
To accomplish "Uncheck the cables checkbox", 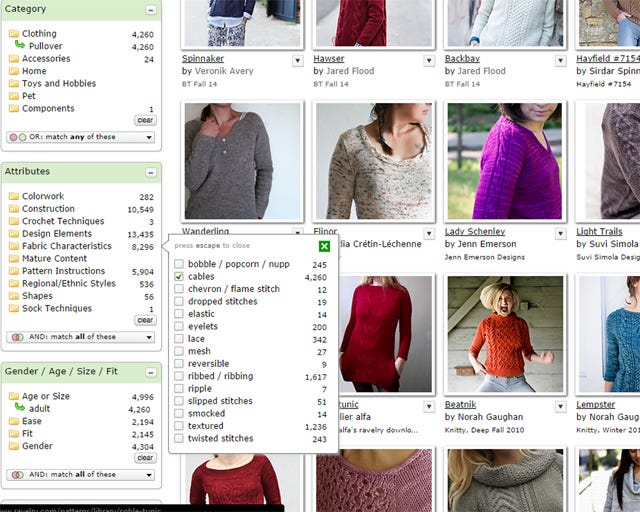I will click(179, 276).
